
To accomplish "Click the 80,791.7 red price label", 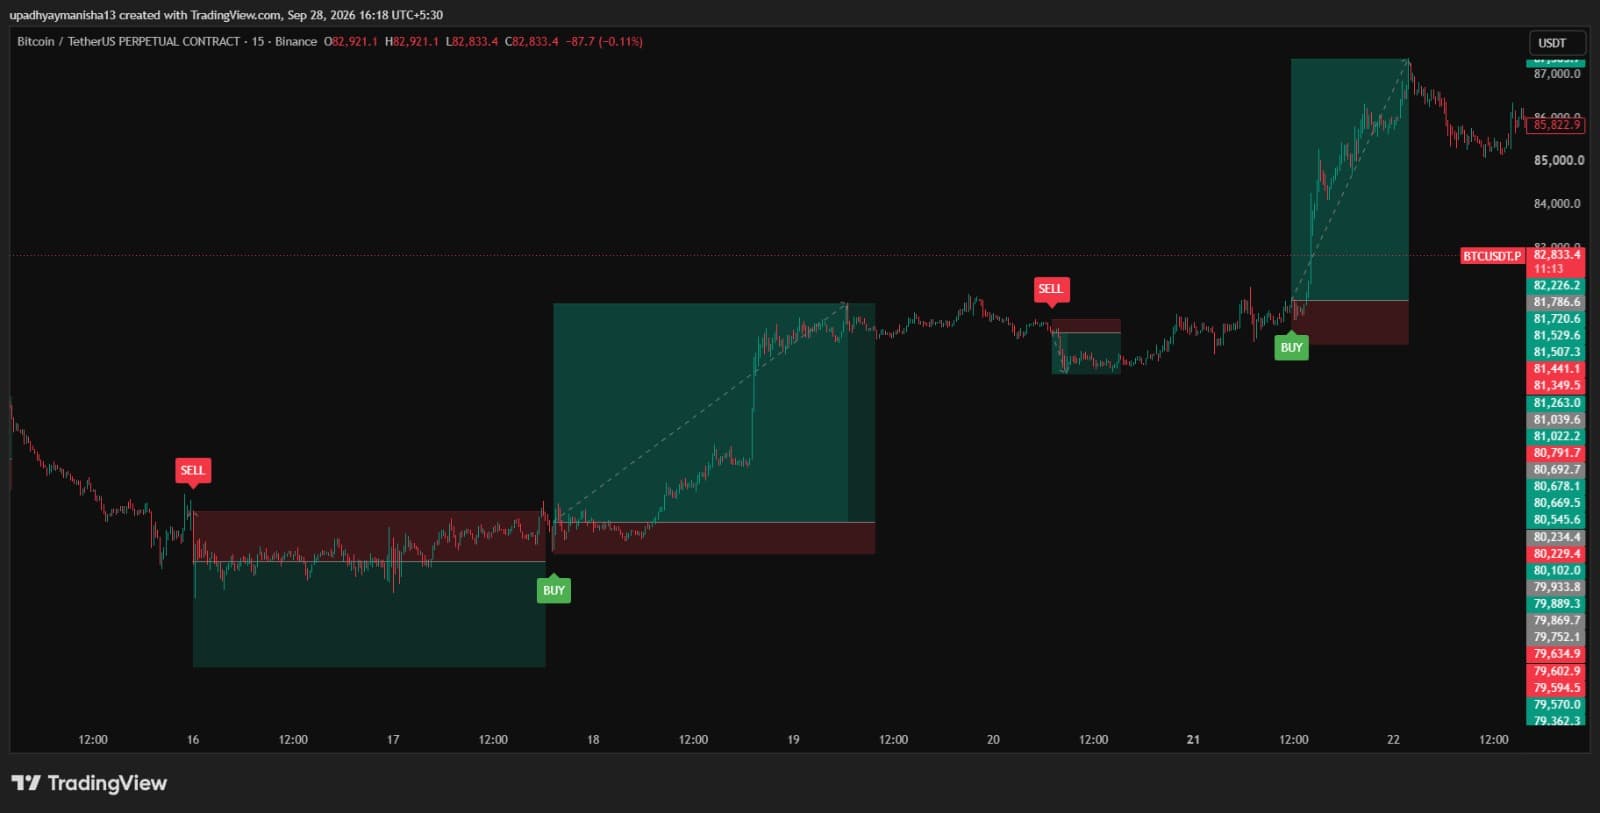I will pyautogui.click(x=1557, y=453).
